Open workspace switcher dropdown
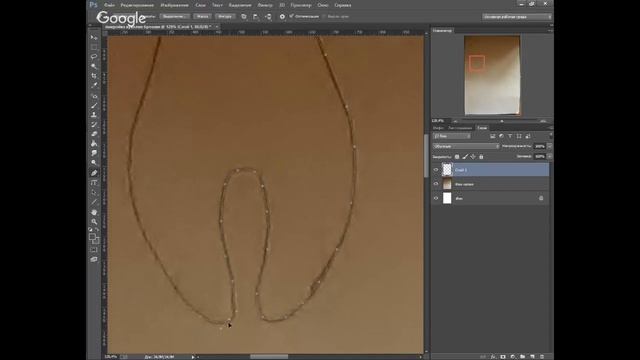The image size is (640, 360). tap(517, 17)
